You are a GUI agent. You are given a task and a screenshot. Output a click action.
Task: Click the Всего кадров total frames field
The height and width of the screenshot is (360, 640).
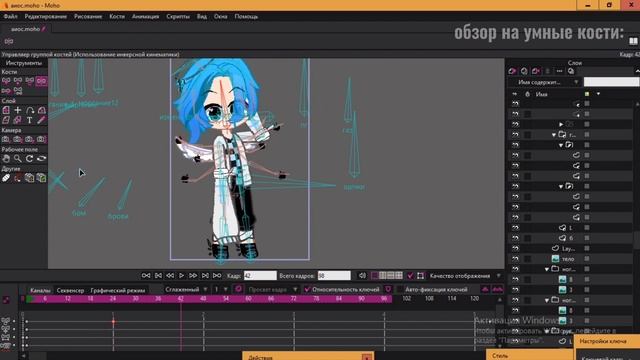click(x=334, y=276)
